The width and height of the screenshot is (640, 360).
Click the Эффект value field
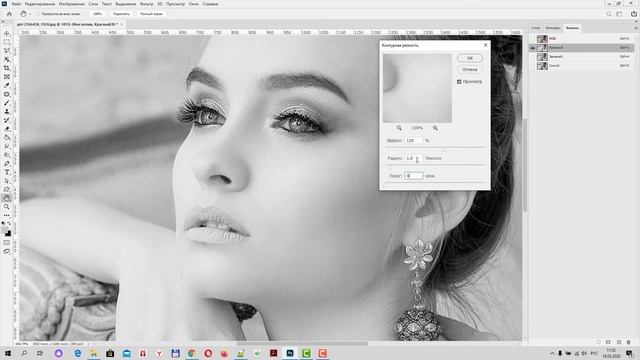tap(413, 140)
